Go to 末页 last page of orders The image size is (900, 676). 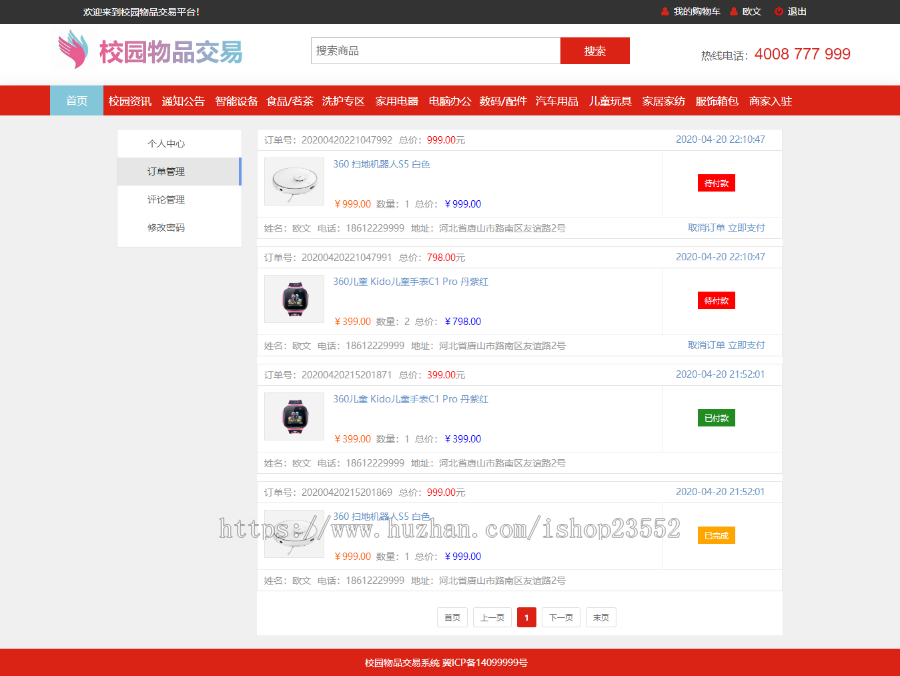click(601, 617)
